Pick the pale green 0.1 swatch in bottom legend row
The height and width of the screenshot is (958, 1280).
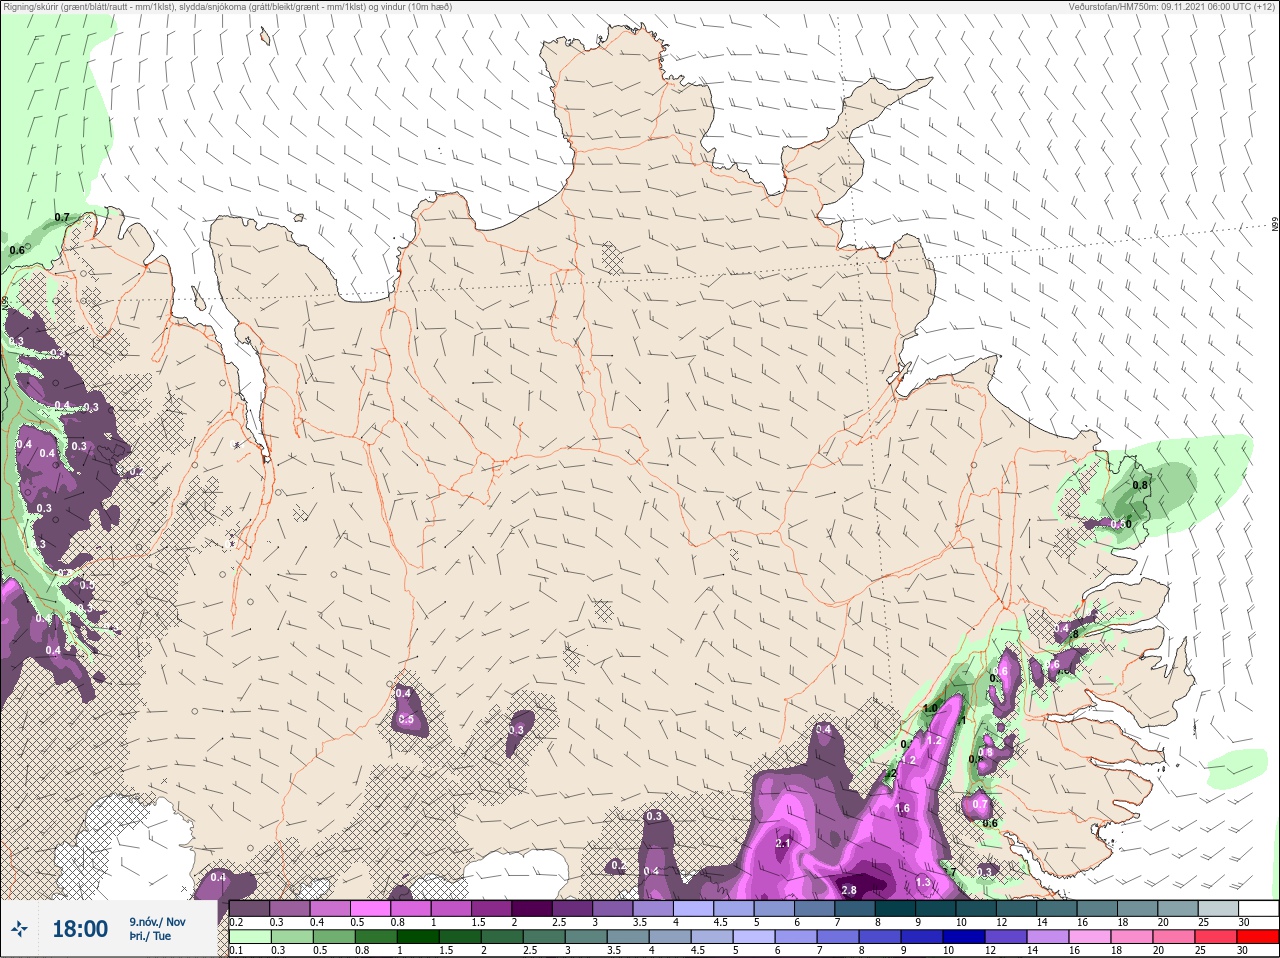click(x=250, y=936)
